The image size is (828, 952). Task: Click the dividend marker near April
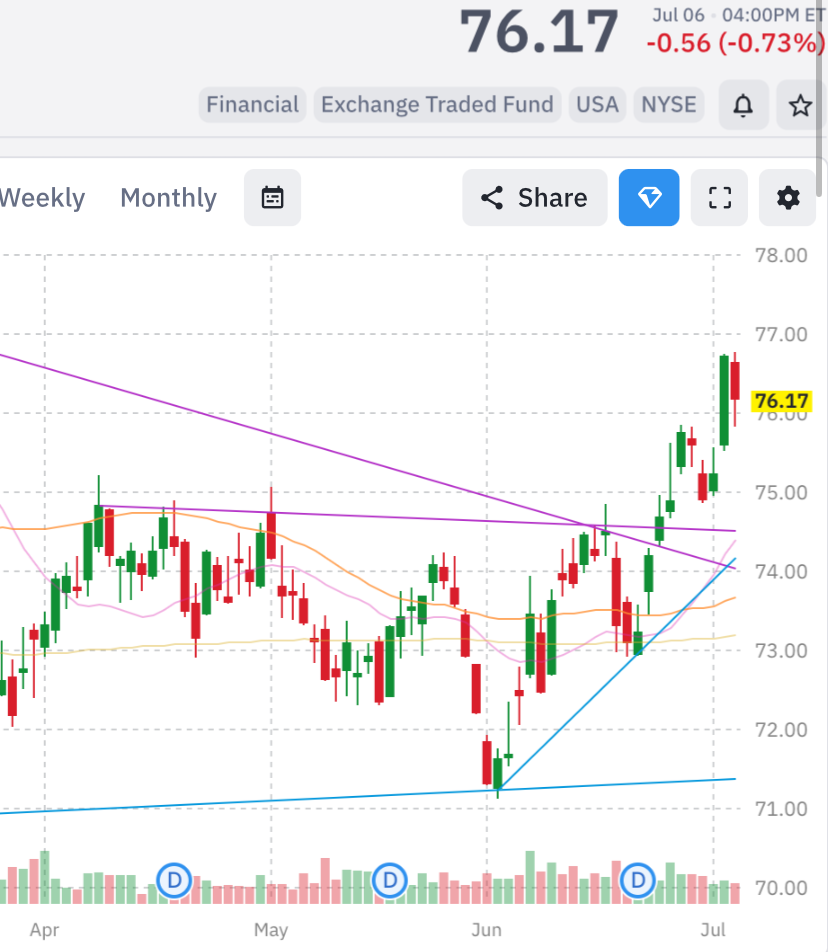(x=174, y=880)
